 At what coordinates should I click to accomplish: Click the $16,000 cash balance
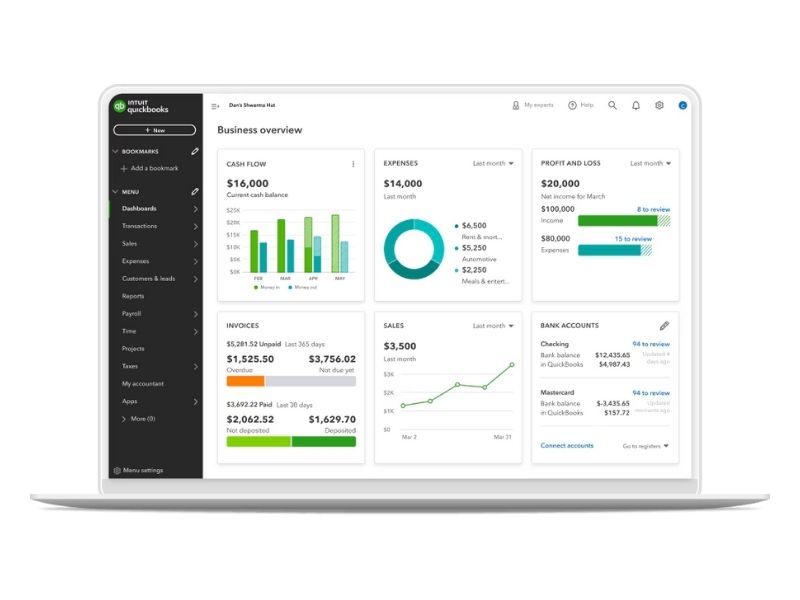[x=247, y=183]
